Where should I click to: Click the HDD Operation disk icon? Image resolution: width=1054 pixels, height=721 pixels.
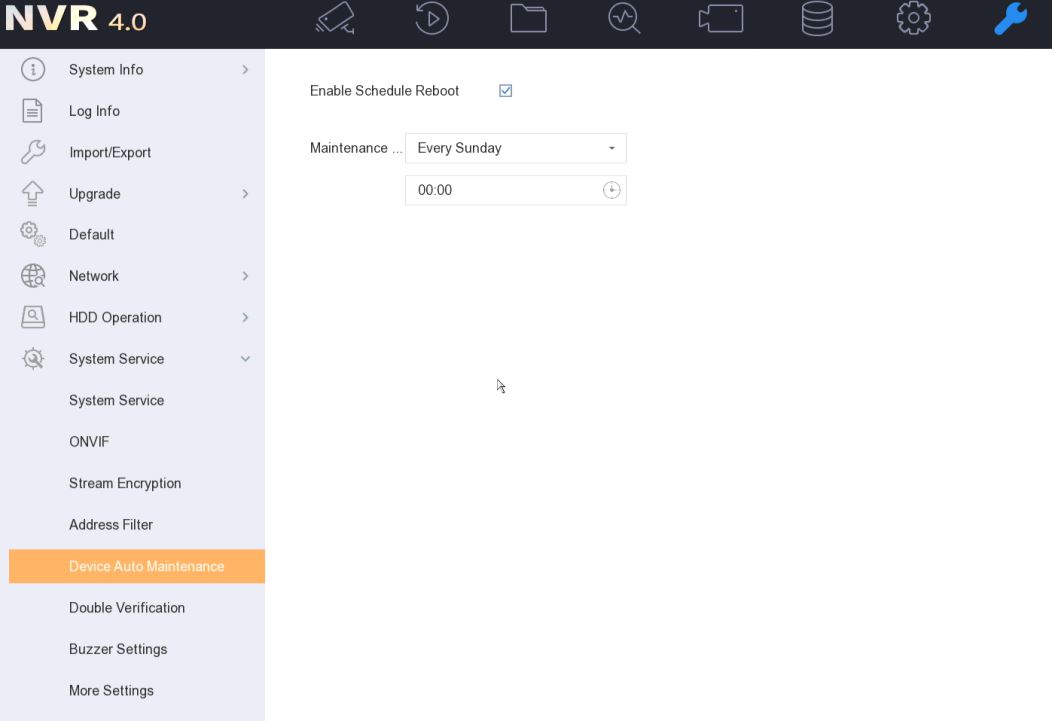[33, 317]
